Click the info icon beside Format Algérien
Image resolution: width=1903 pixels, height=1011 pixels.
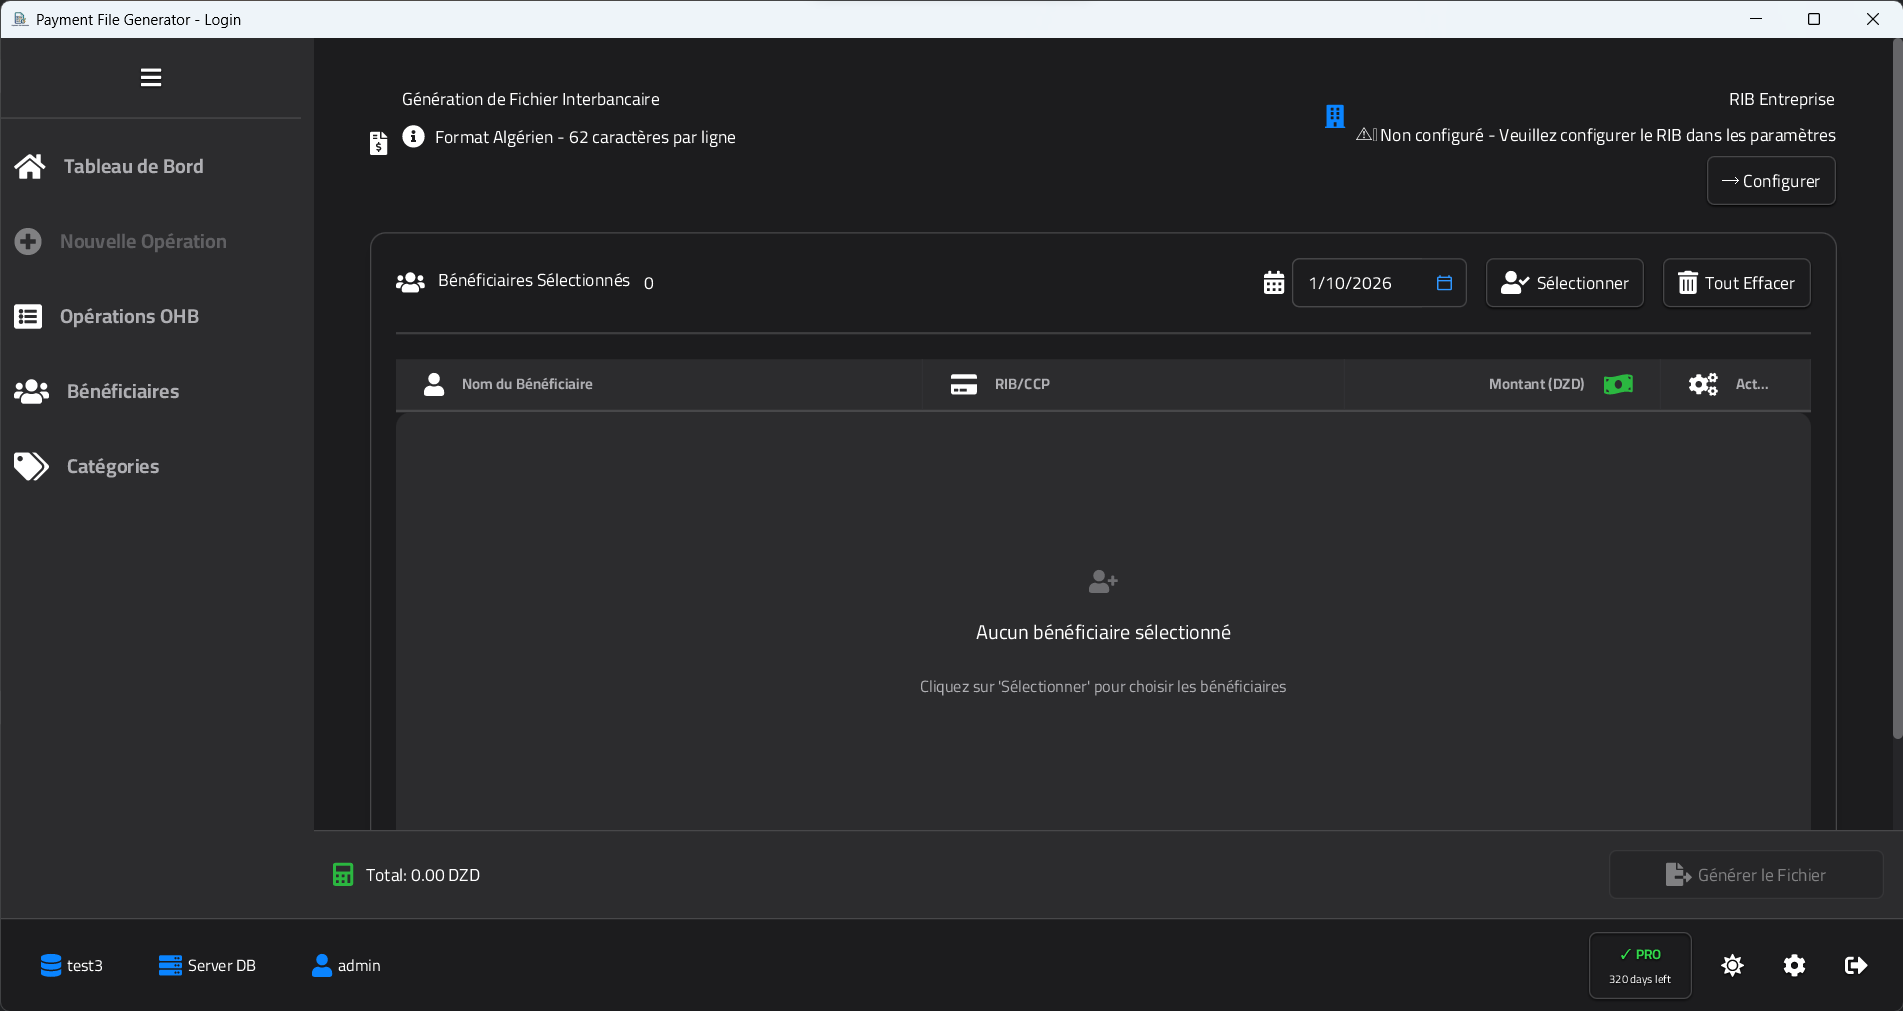(412, 137)
